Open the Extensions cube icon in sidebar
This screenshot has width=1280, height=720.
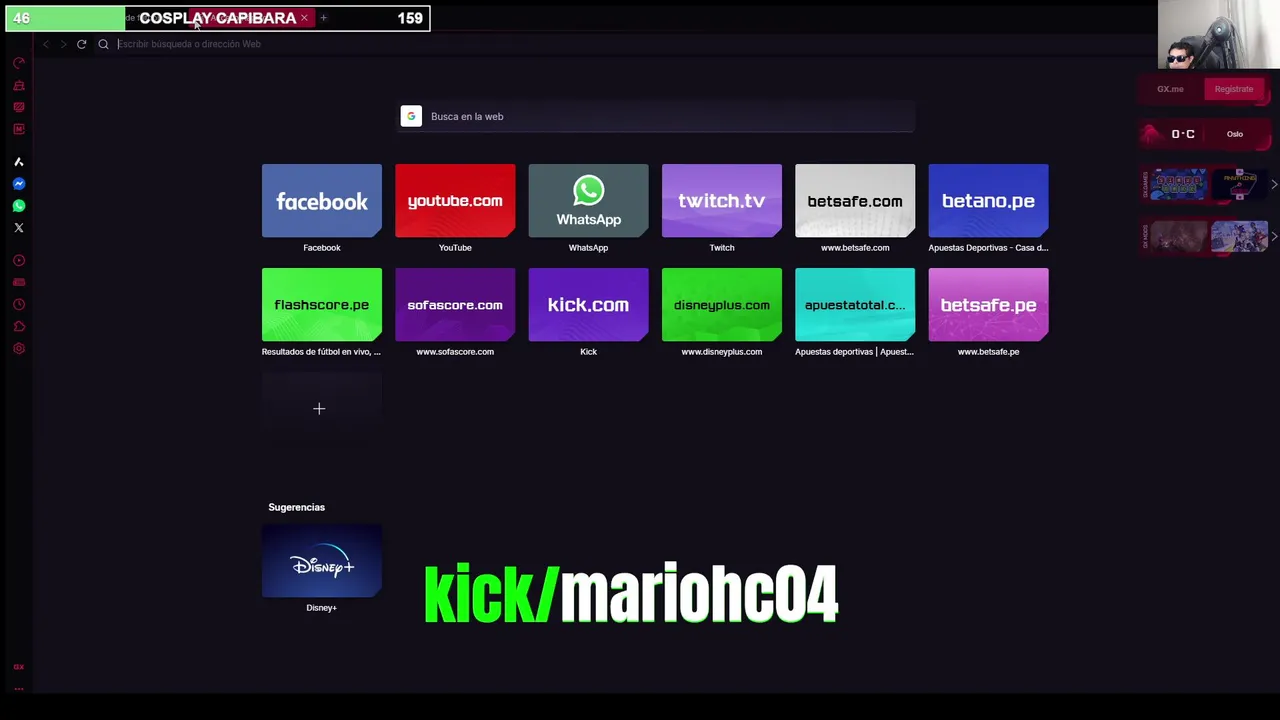(x=18, y=326)
